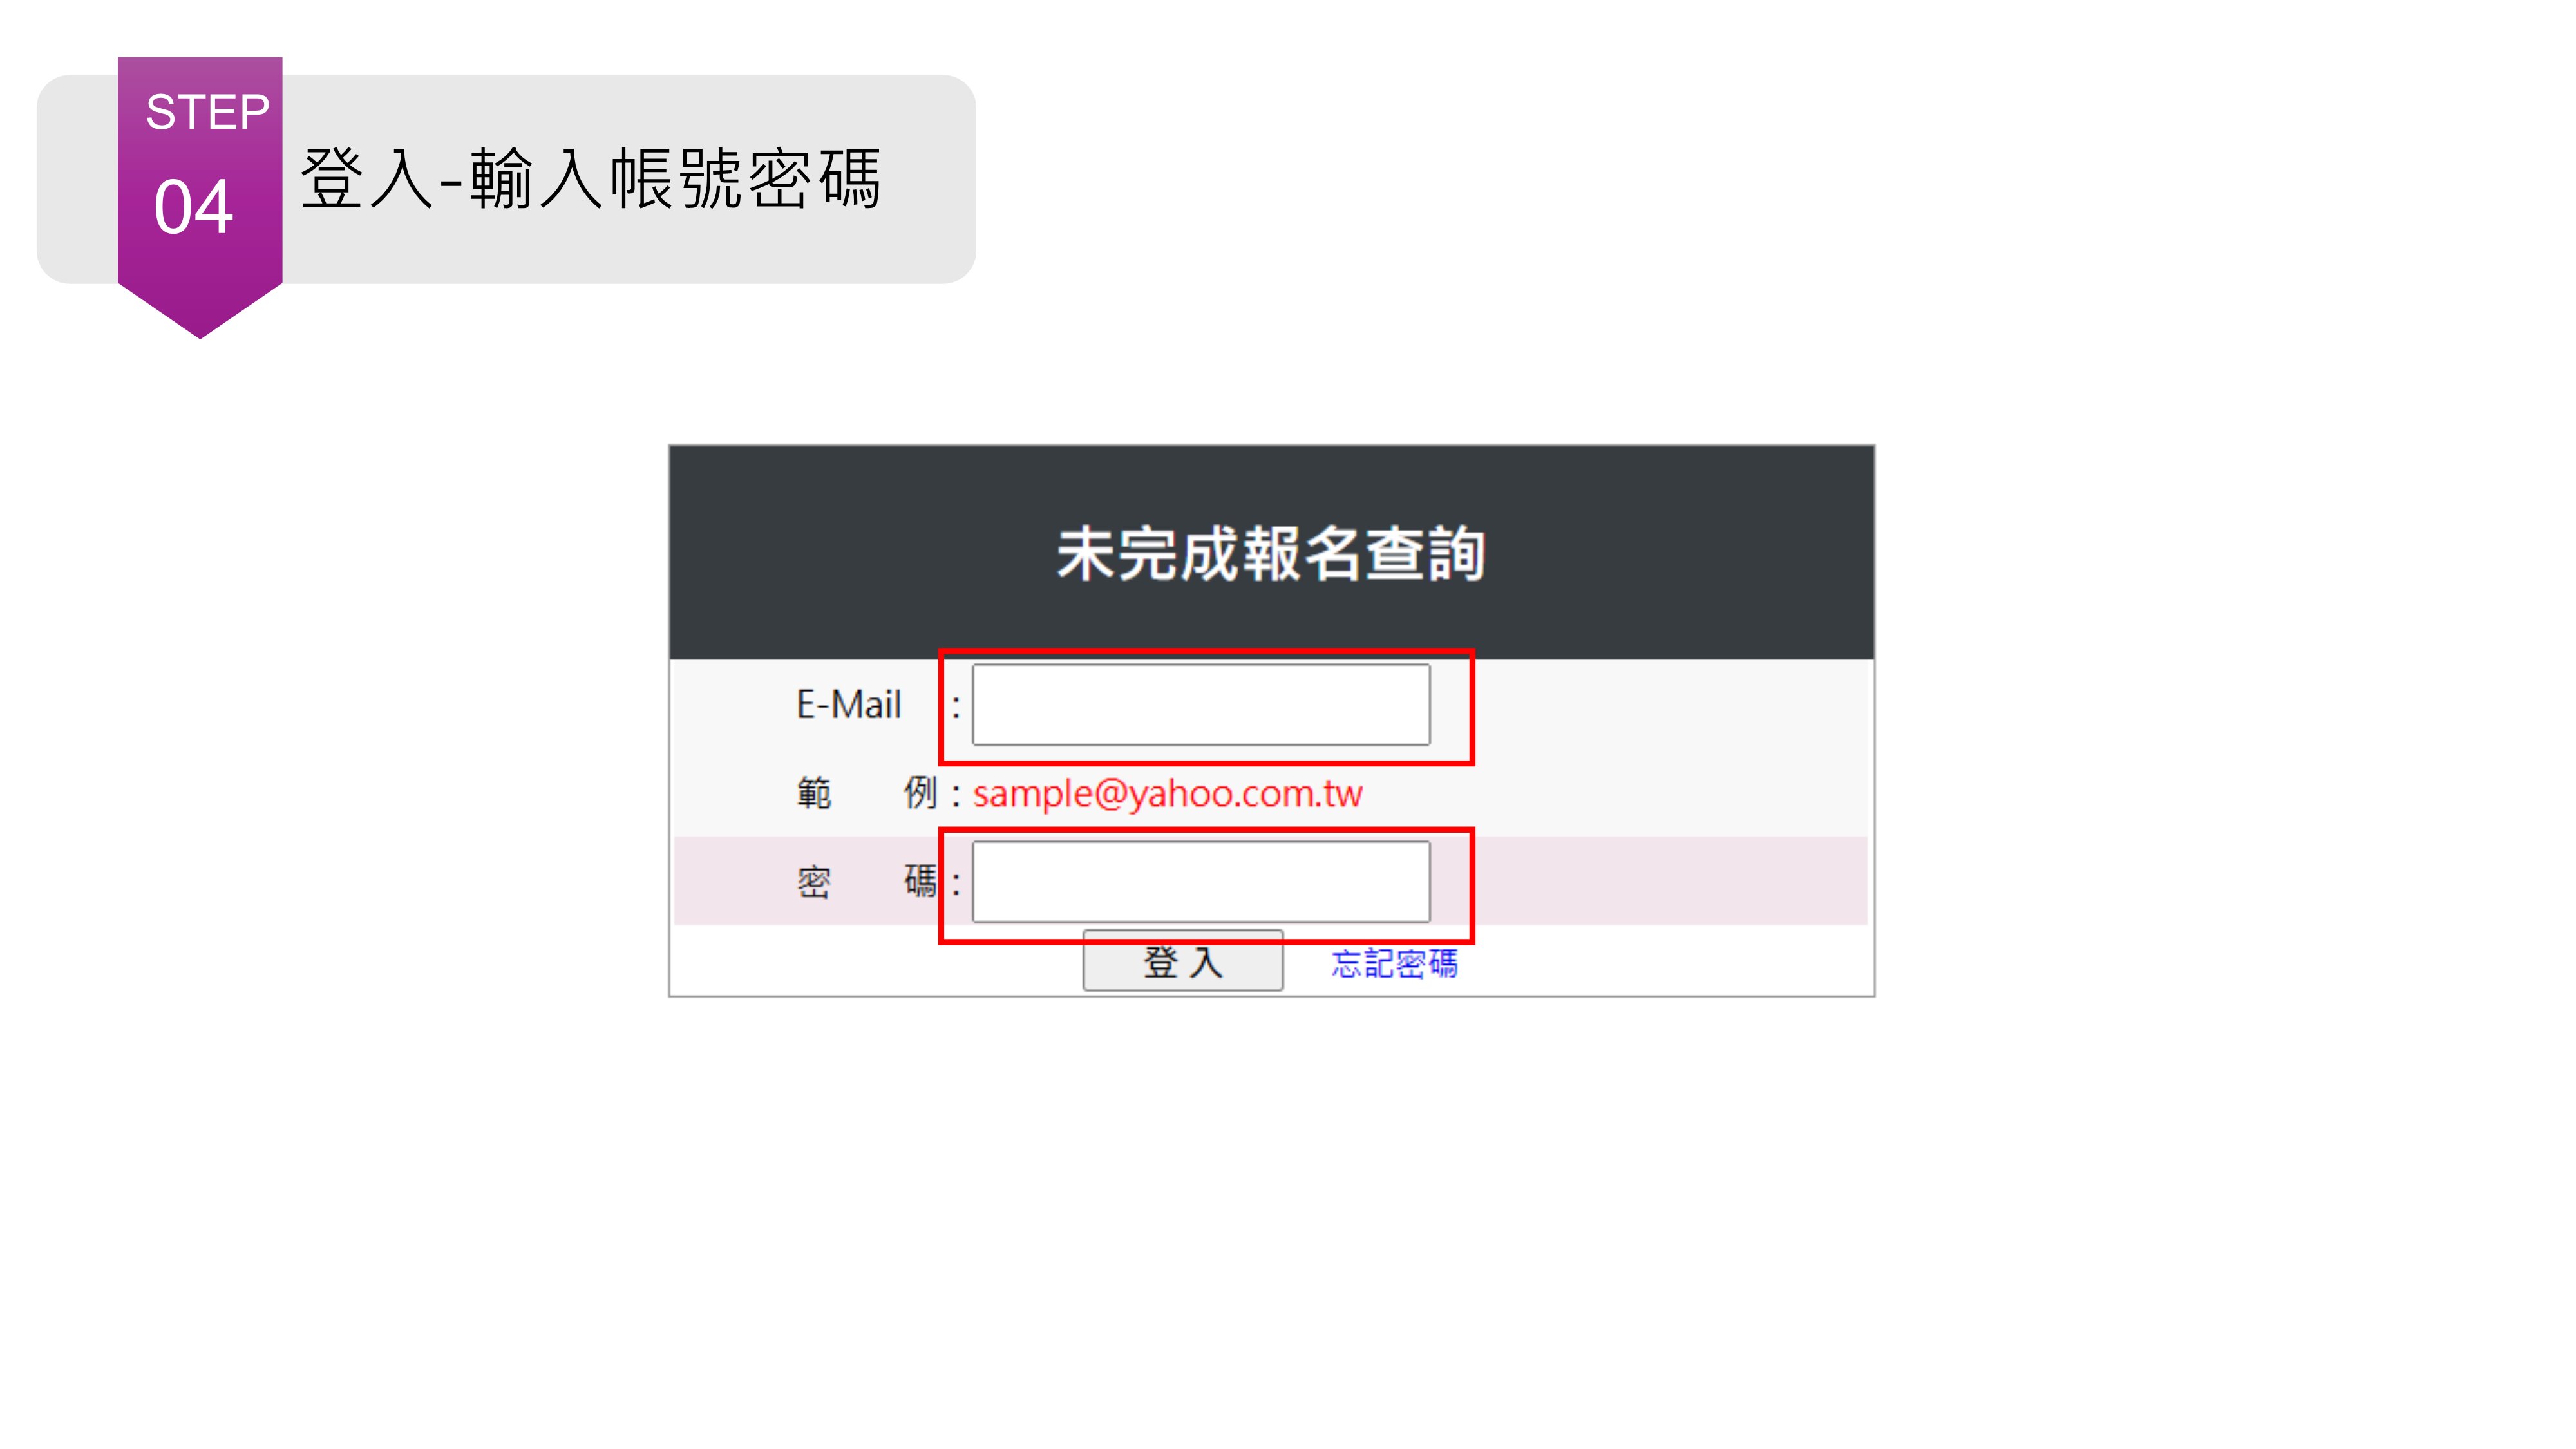Click the number 04 on the badge

point(193,208)
